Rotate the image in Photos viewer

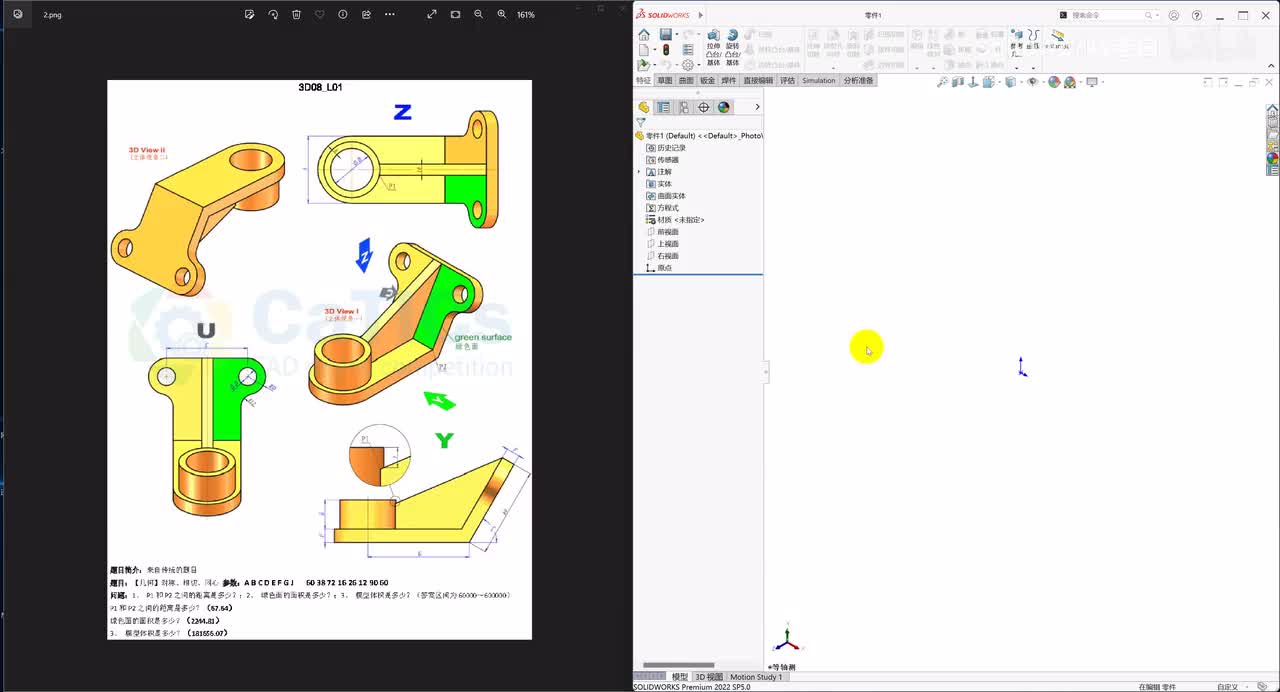pyautogui.click(x=273, y=15)
